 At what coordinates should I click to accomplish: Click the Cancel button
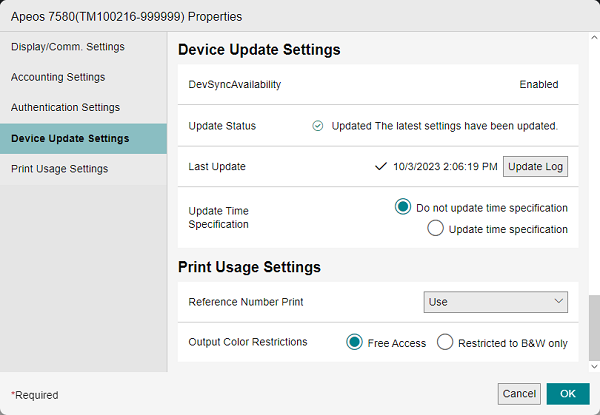click(x=519, y=394)
